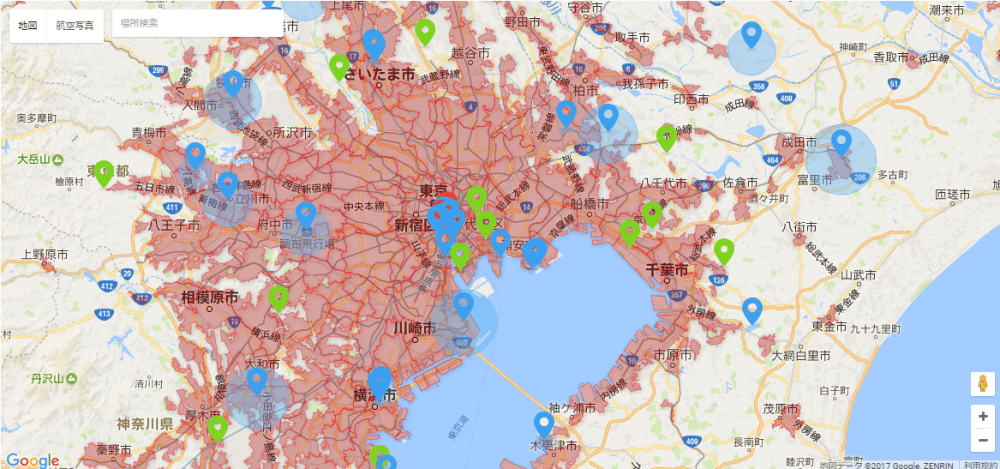The image size is (1000, 469).
Task: Zoom in with the plus button
Action: (x=983, y=417)
